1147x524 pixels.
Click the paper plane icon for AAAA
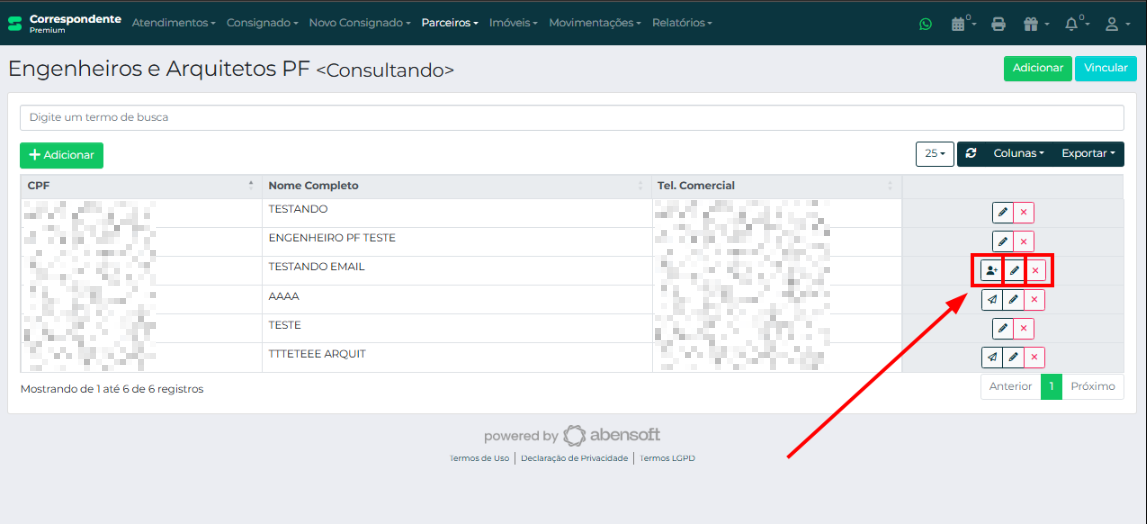pos(991,300)
